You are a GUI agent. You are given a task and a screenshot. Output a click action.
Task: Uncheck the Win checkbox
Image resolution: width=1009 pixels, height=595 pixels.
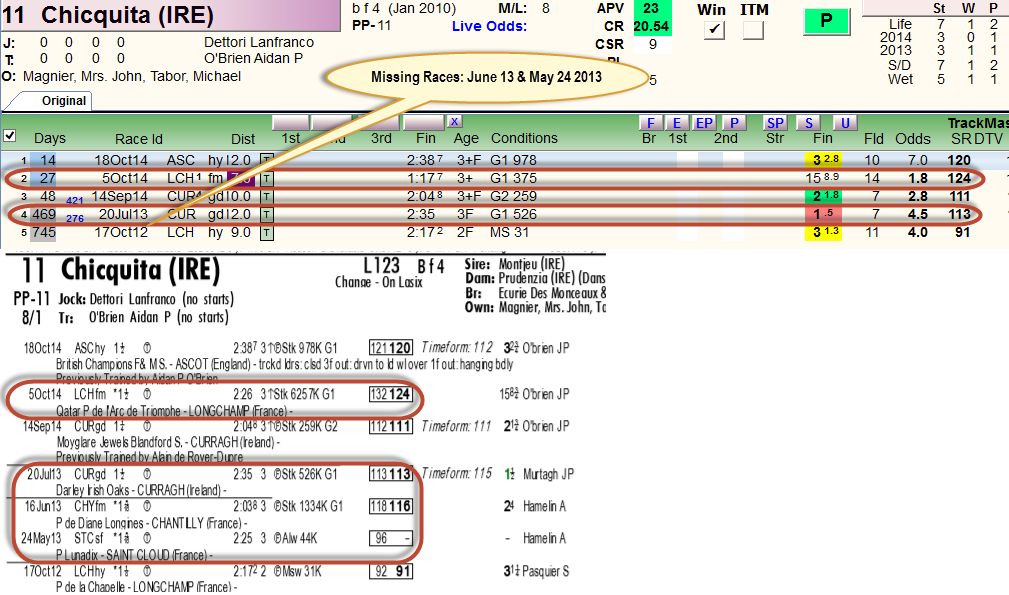tap(714, 30)
